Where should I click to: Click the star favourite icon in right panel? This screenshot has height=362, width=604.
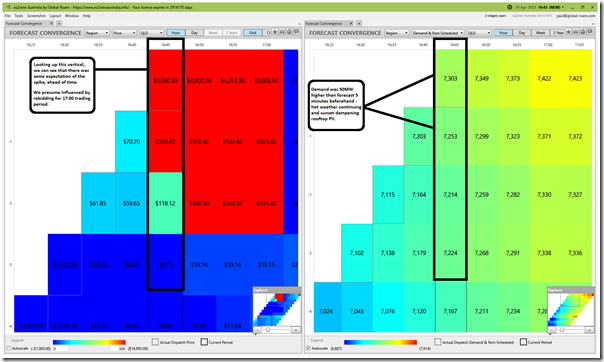click(x=569, y=32)
